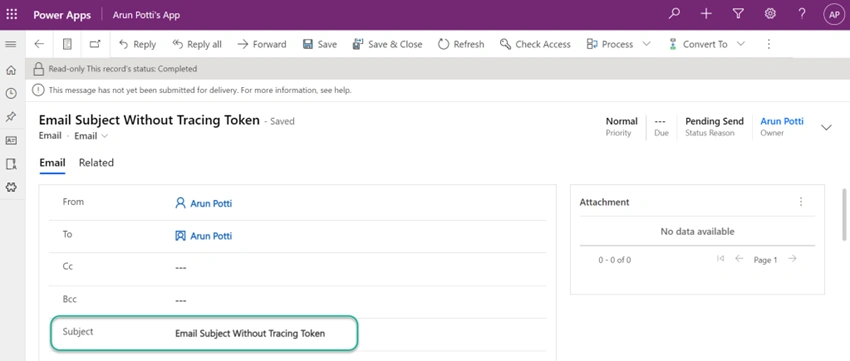Click the info icon in delivery message

pos(38,90)
